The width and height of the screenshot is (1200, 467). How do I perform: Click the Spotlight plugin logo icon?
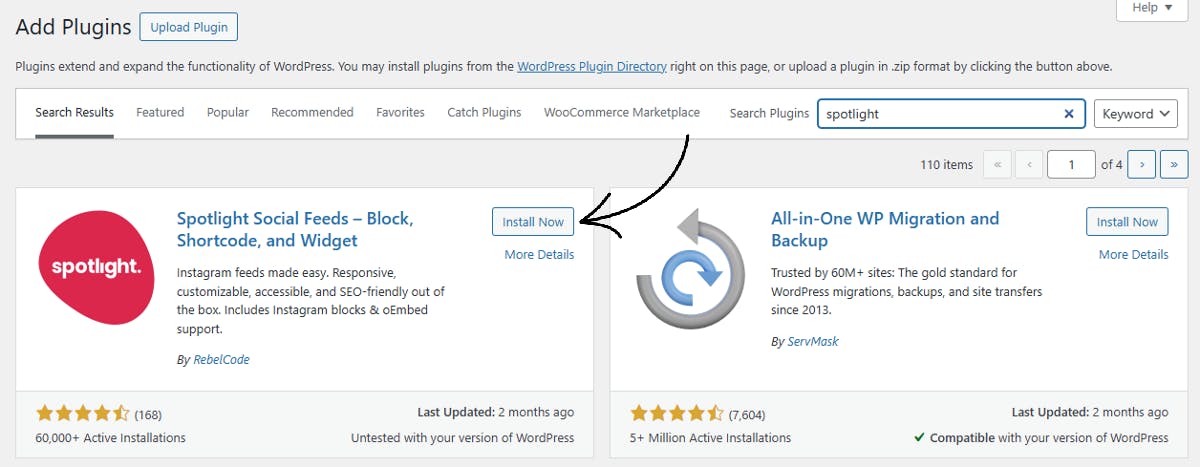(96, 268)
